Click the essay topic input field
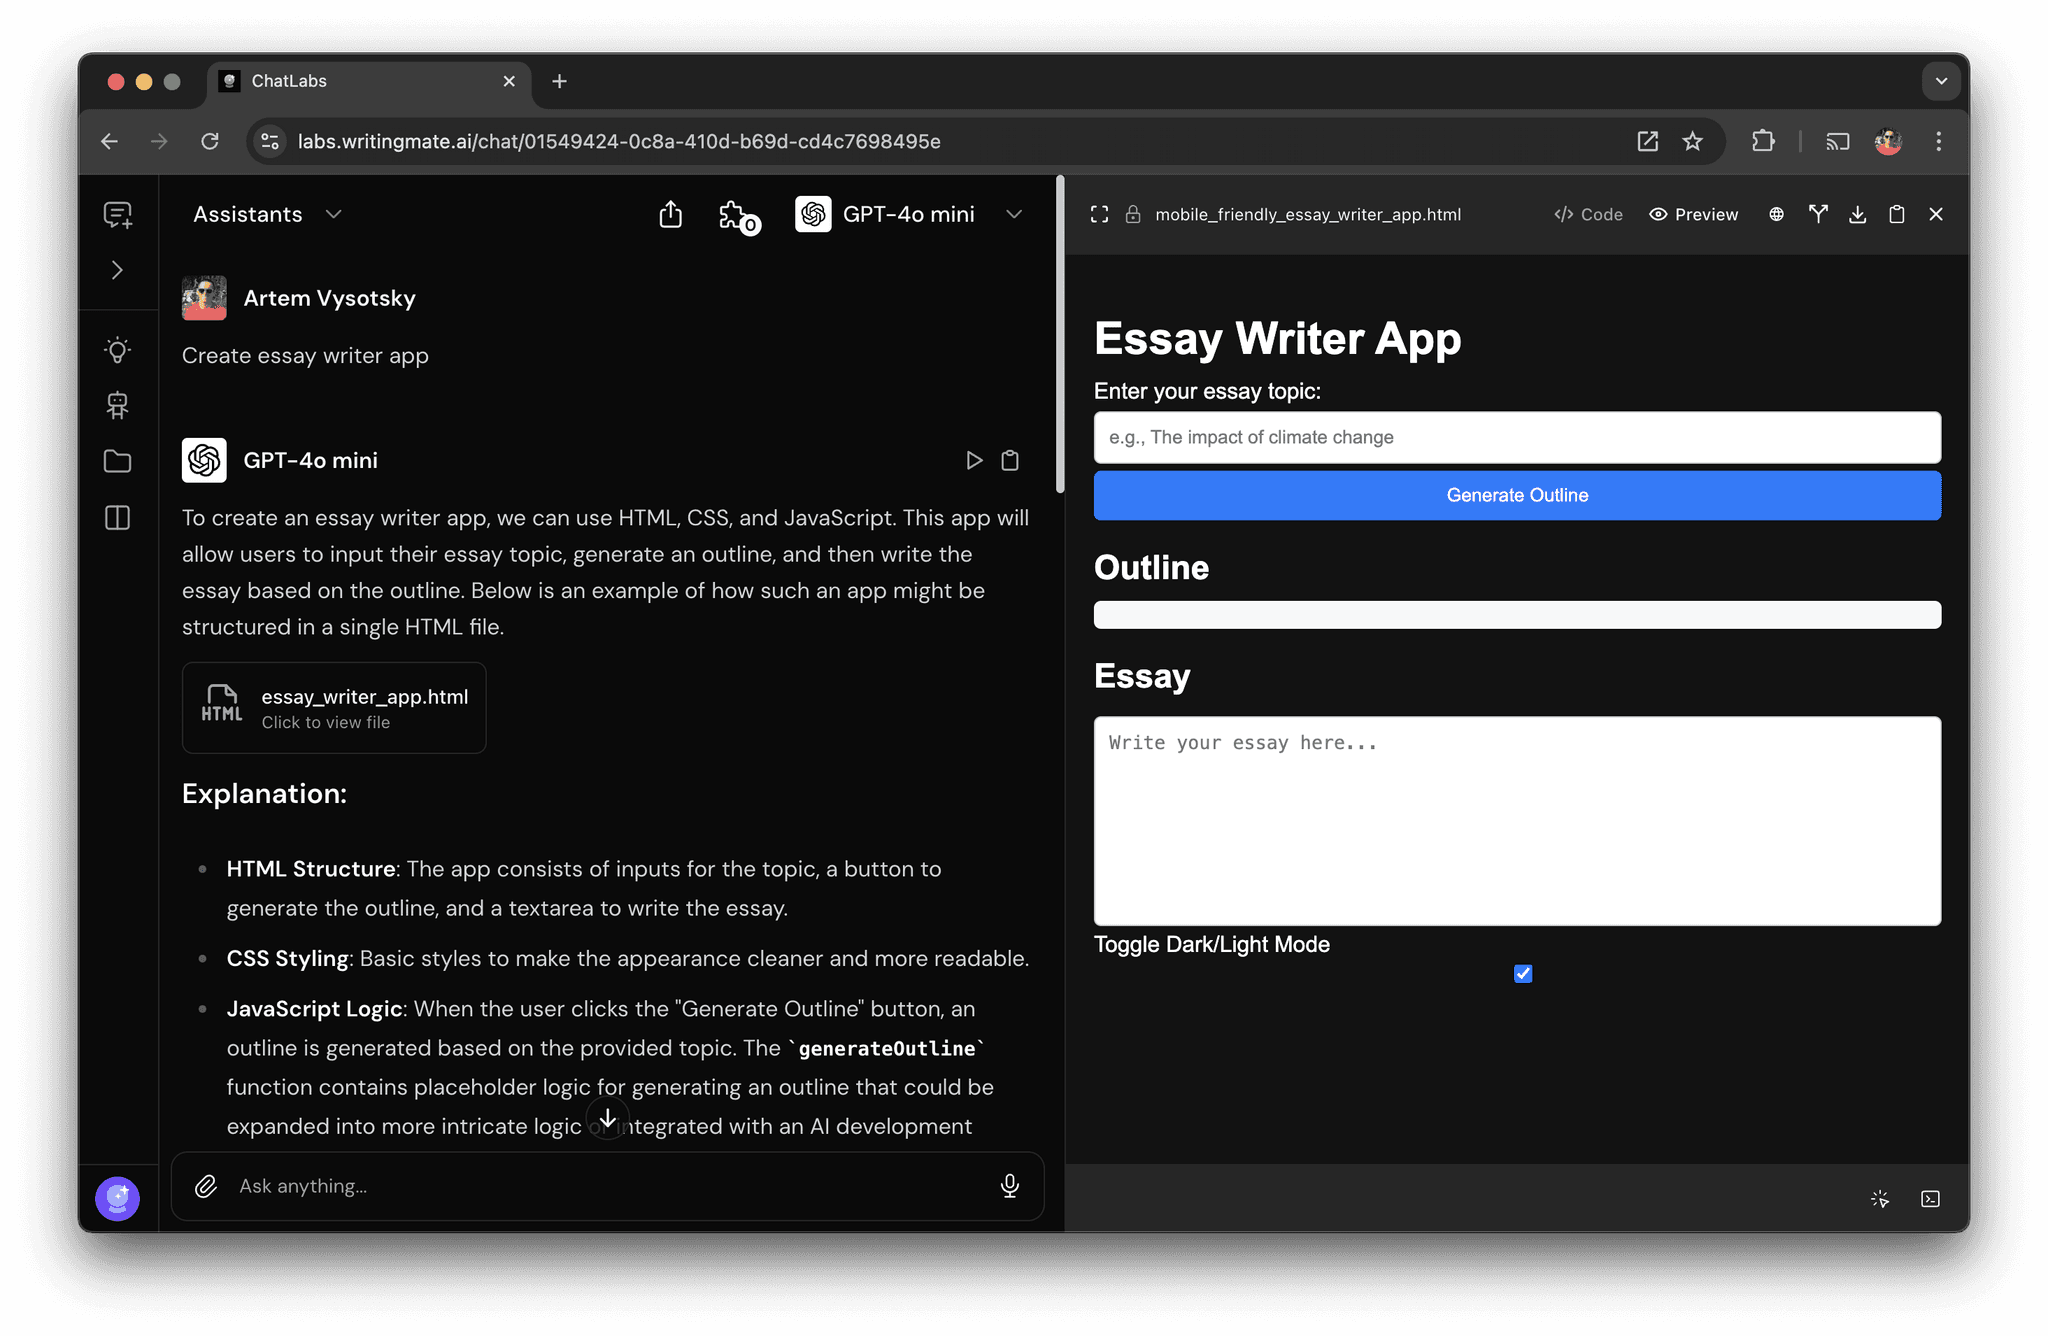 tap(1517, 437)
